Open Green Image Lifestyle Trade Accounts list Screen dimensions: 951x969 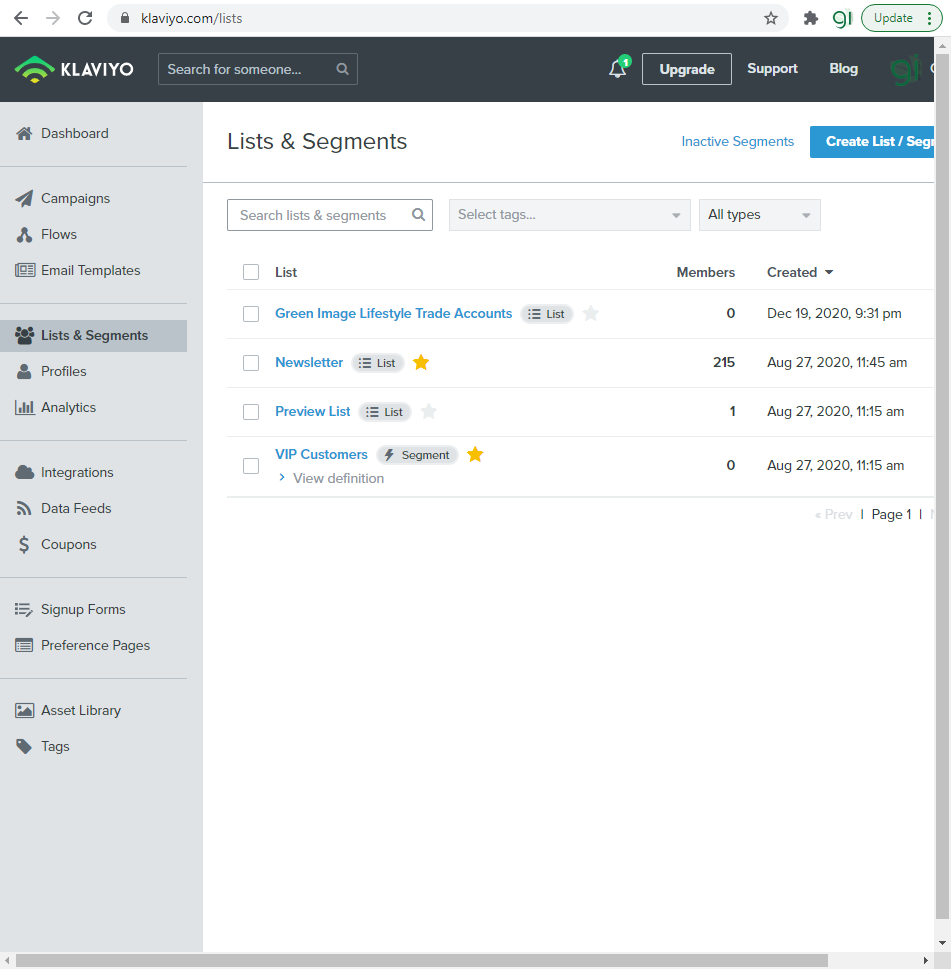point(394,313)
